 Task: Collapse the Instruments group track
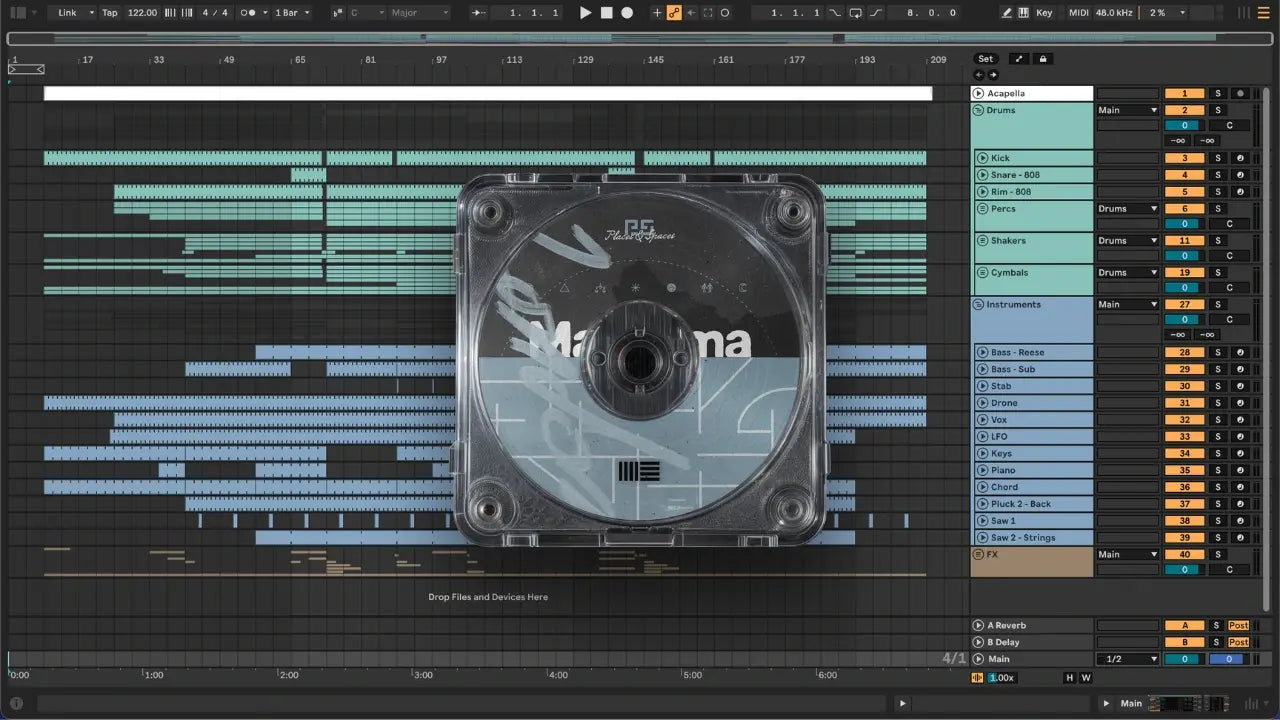click(979, 304)
